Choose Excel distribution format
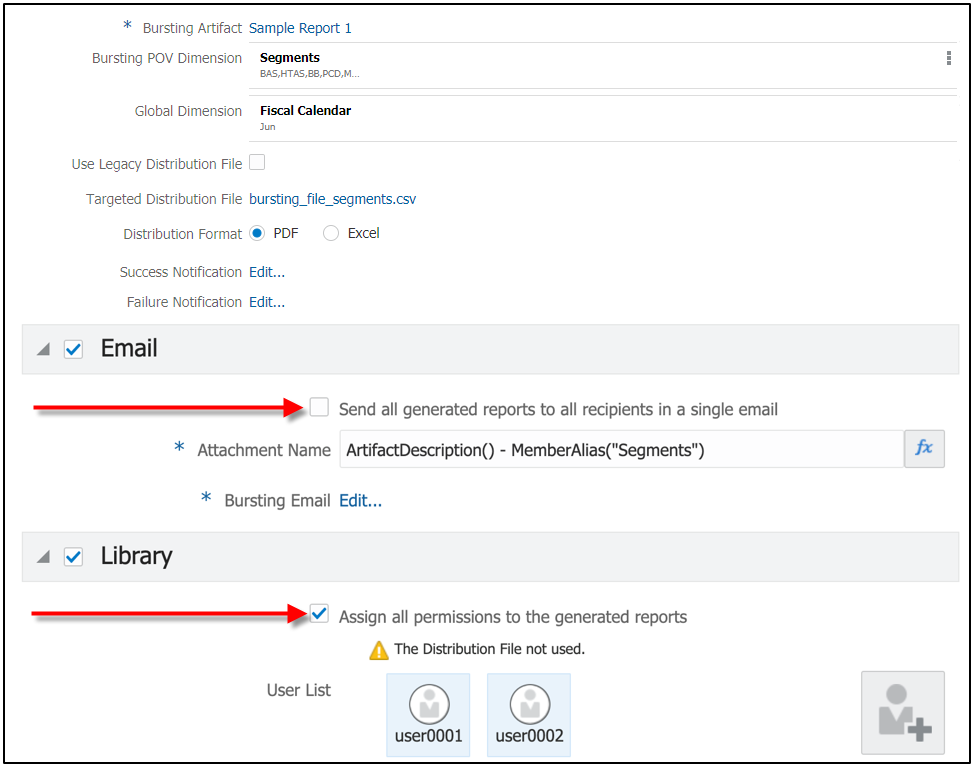 (331, 233)
